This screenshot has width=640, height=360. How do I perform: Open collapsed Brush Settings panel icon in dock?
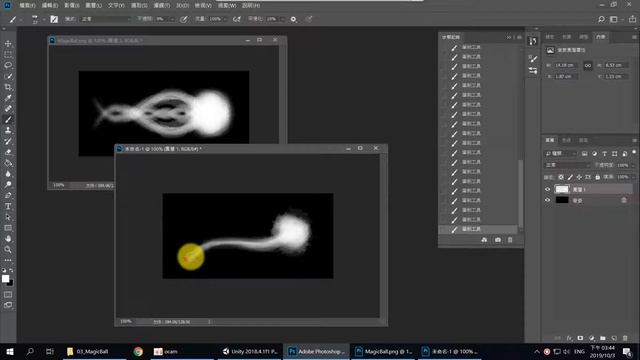tap(533, 58)
